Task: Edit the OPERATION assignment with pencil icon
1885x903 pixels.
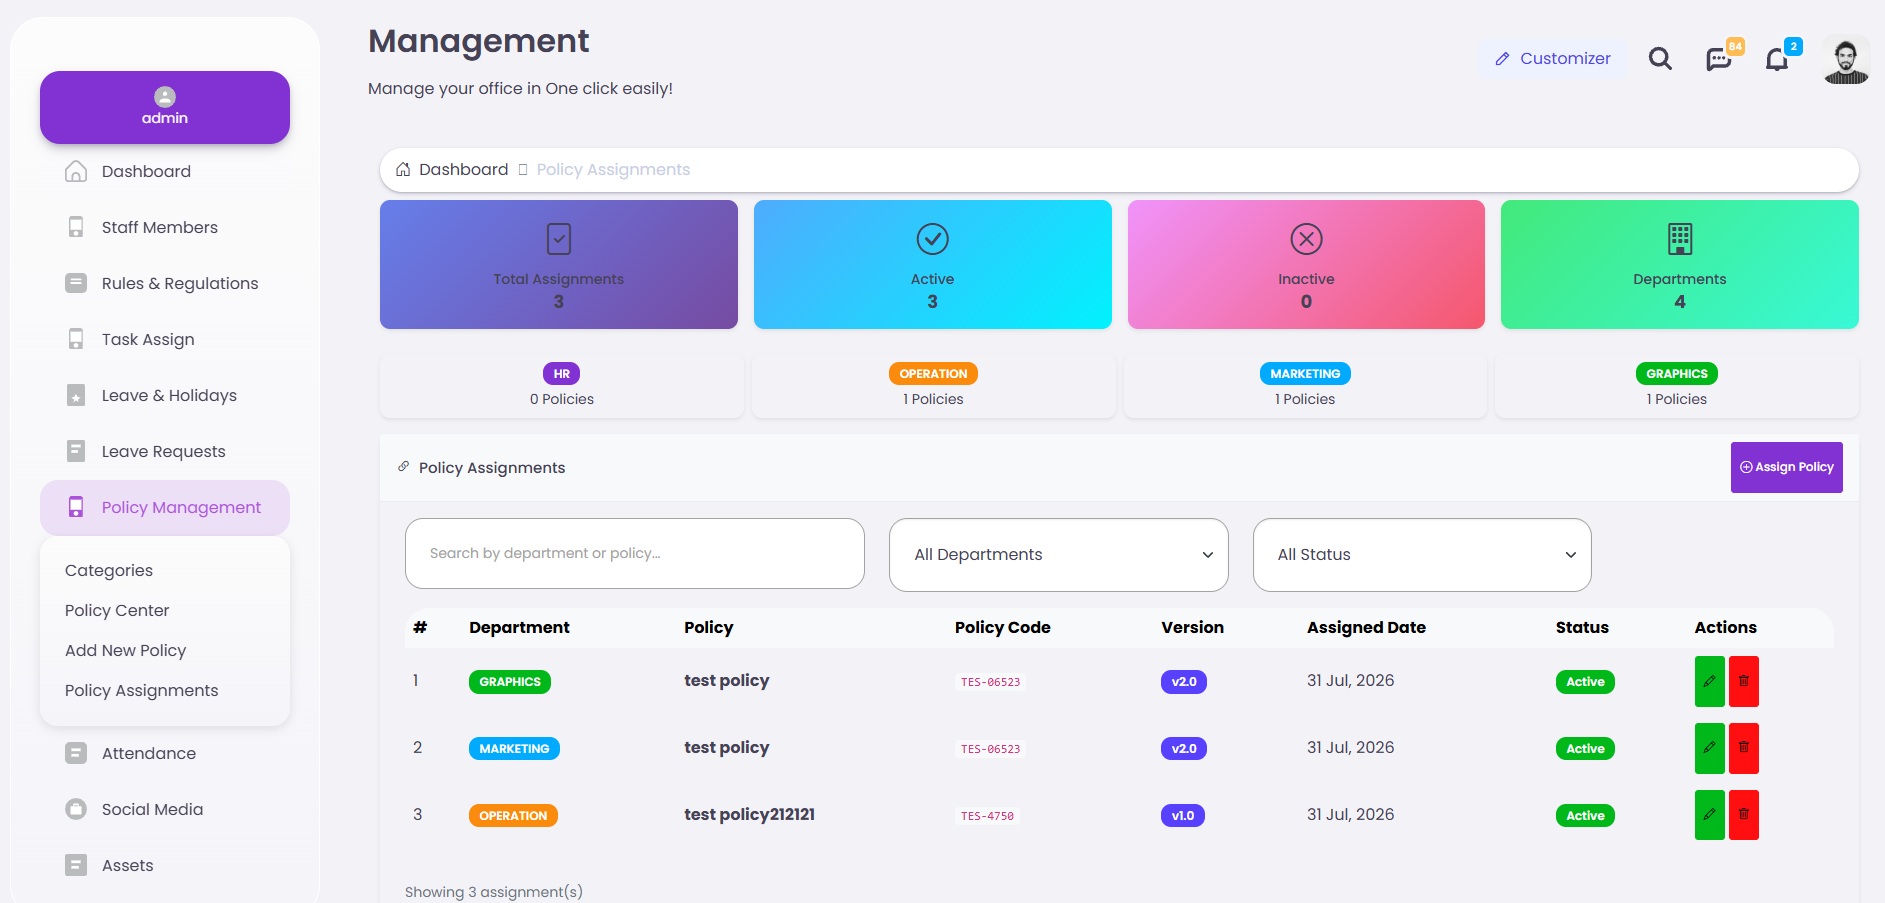Action: 1710,815
